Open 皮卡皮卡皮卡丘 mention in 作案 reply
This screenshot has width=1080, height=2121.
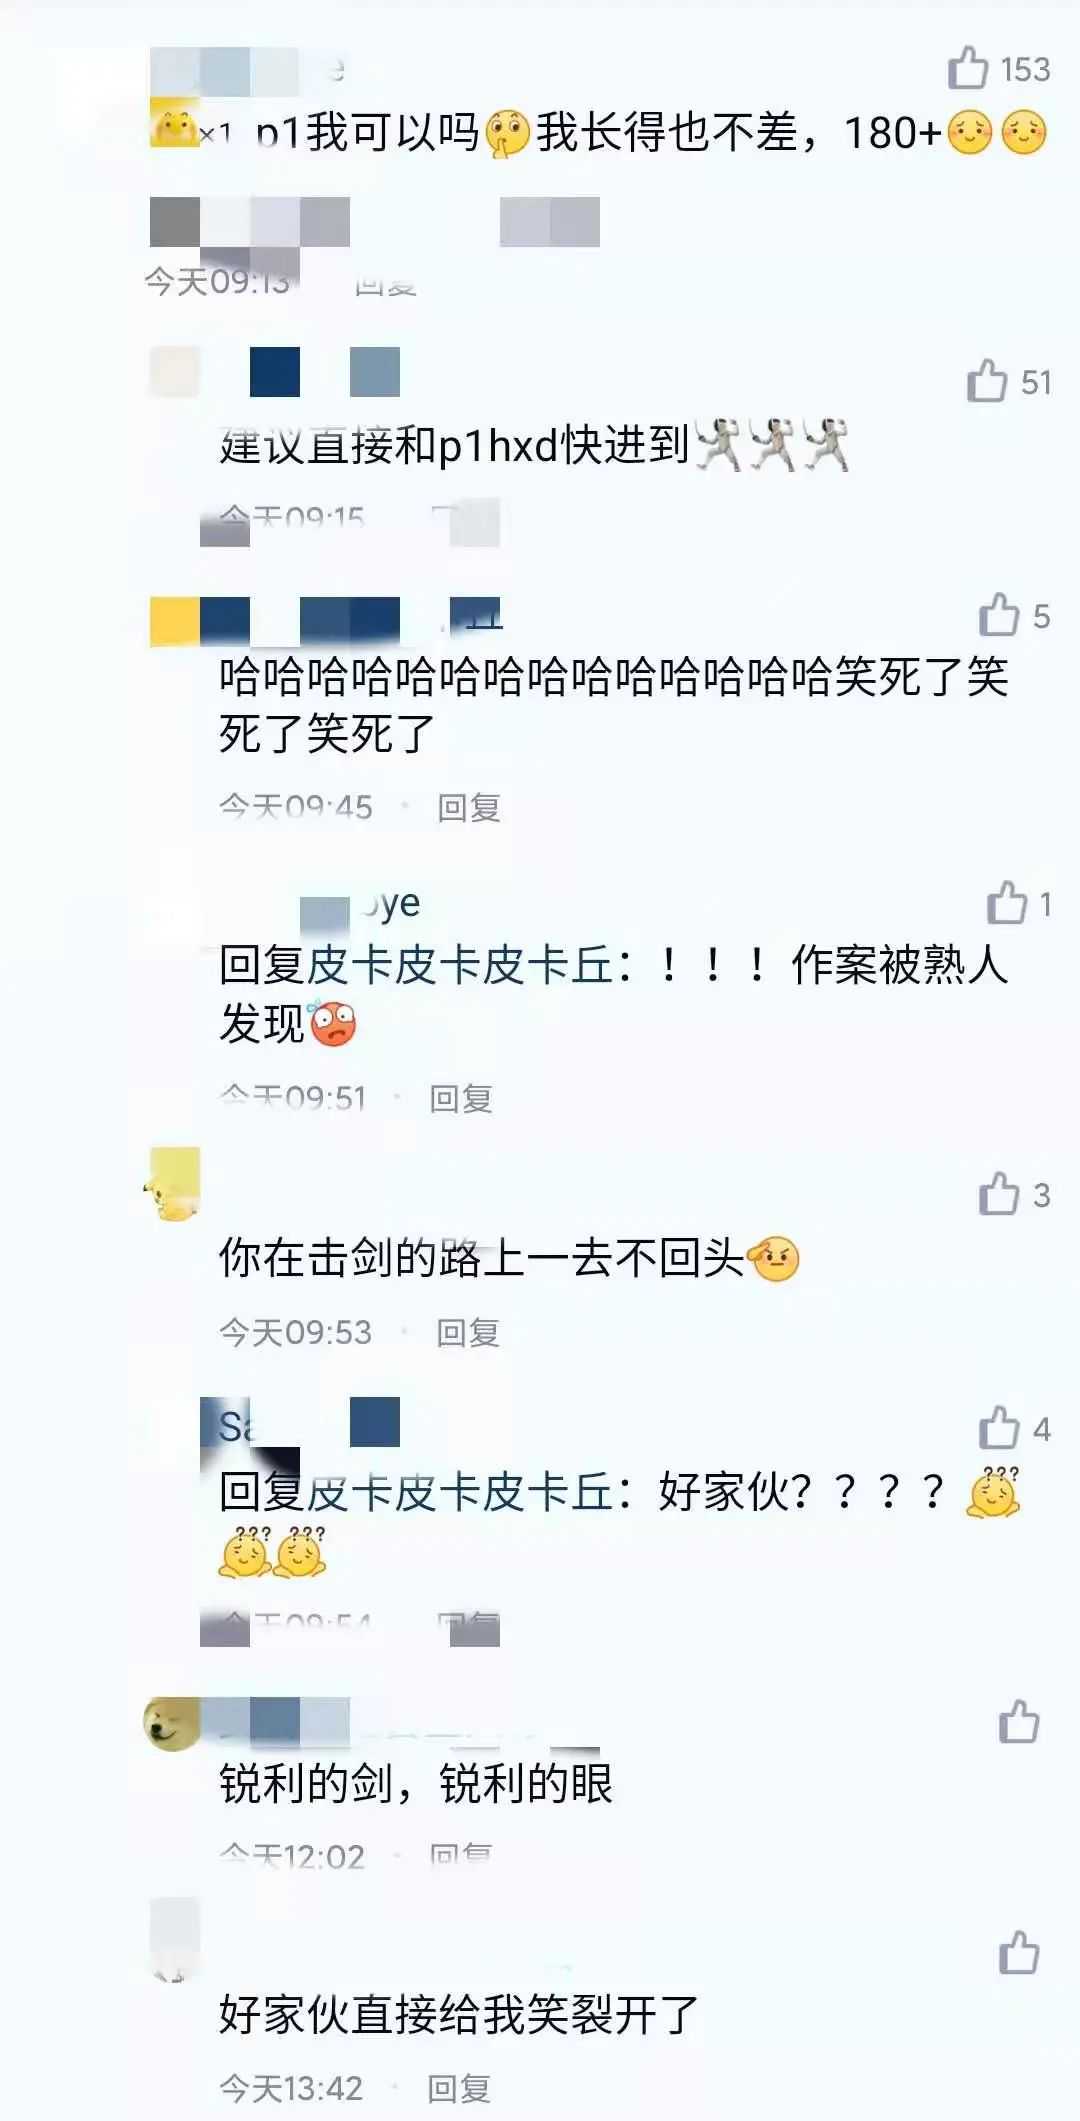point(459,965)
